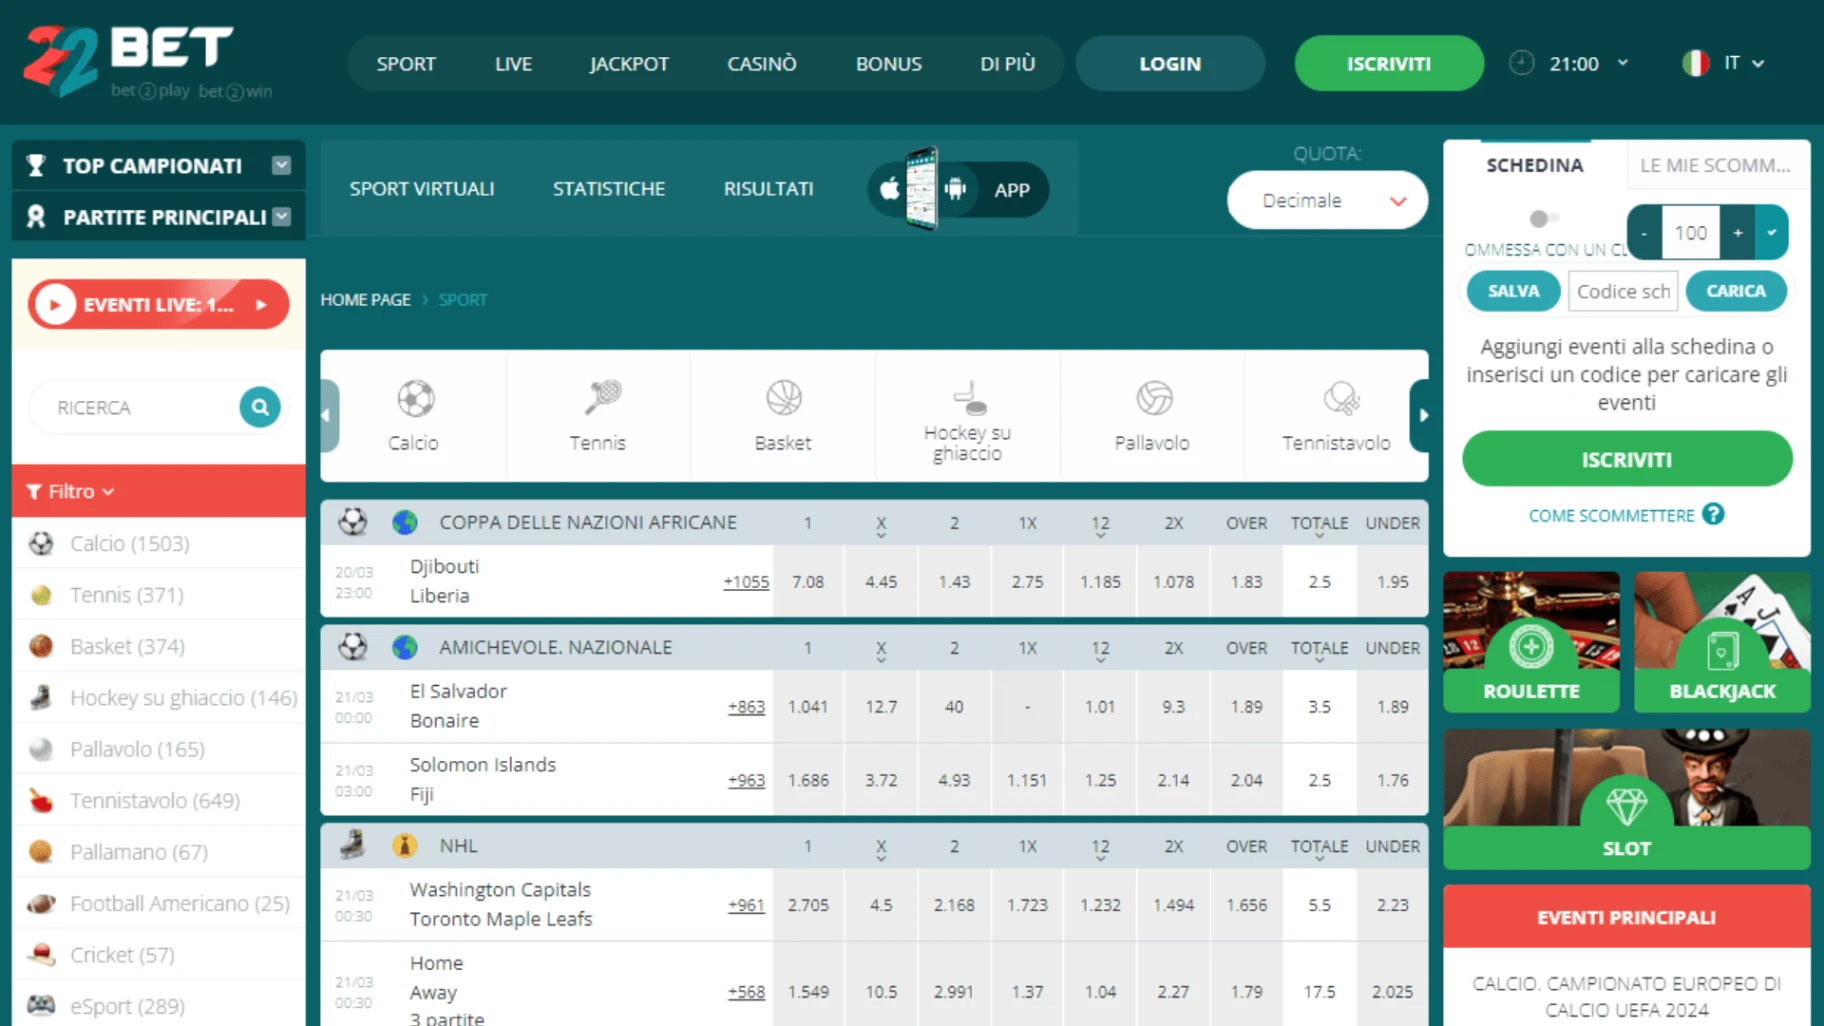Increase bet amount with plus button
Image resolution: width=1824 pixels, height=1026 pixels.
(x=1738, y=232)
